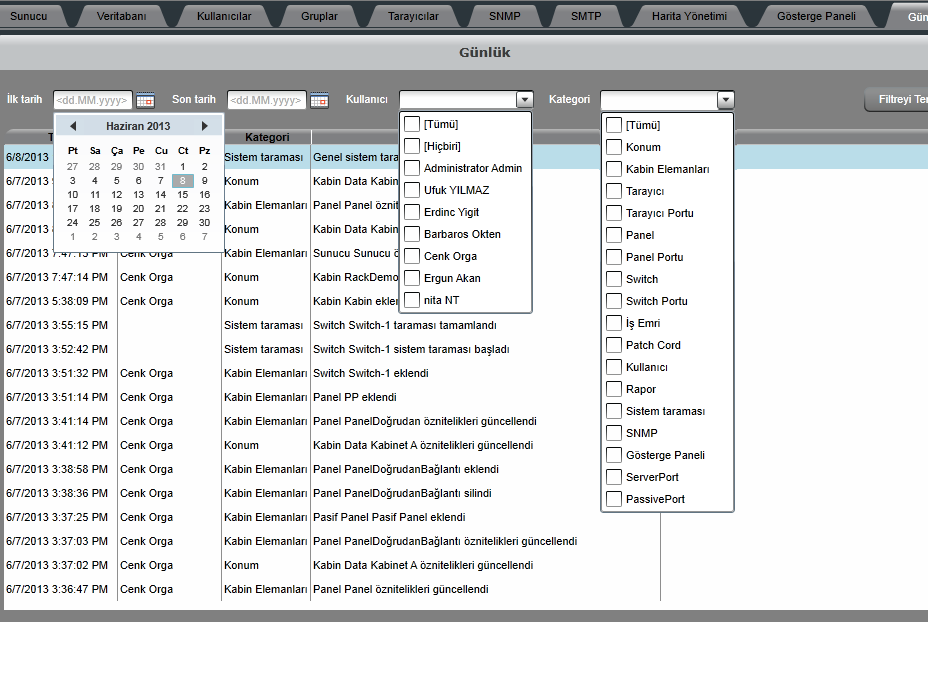Expand the Kullanıcı dropdown arrow

(525, 100)
